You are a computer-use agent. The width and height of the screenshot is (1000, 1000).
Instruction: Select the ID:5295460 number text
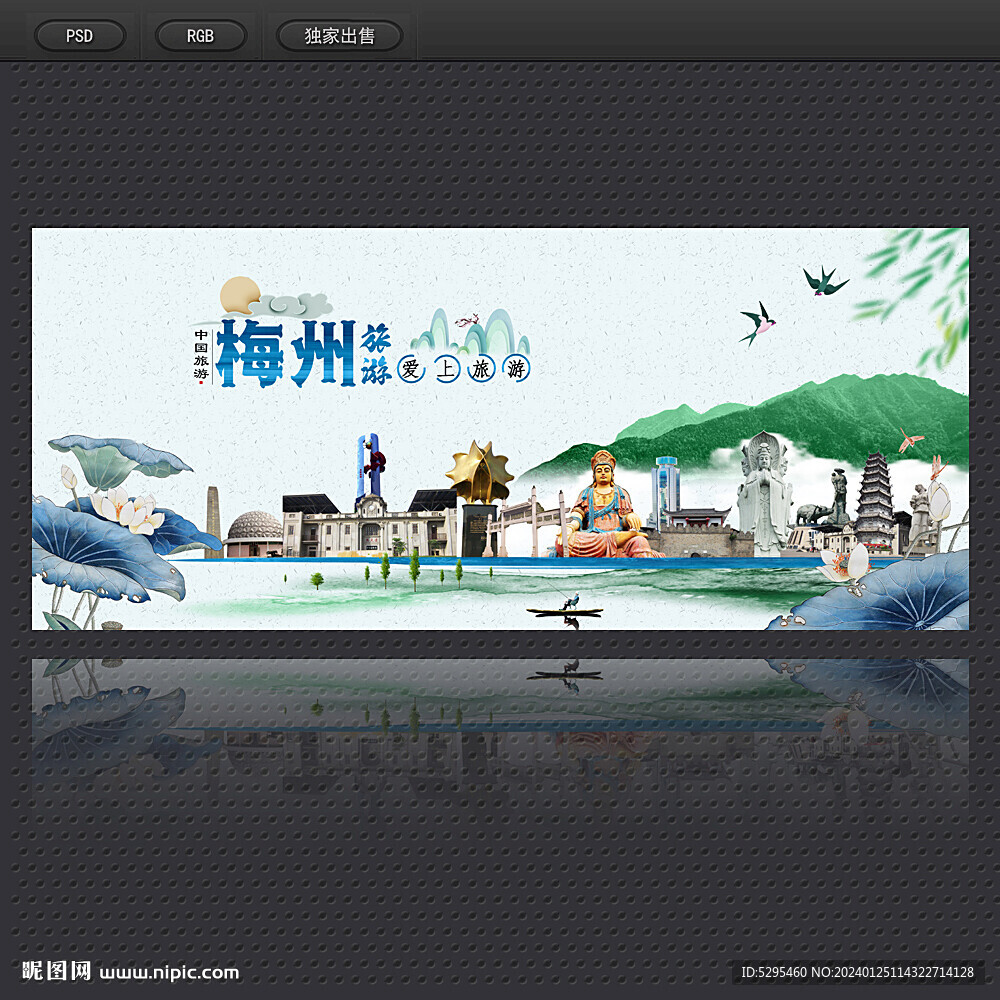[774, 972]
